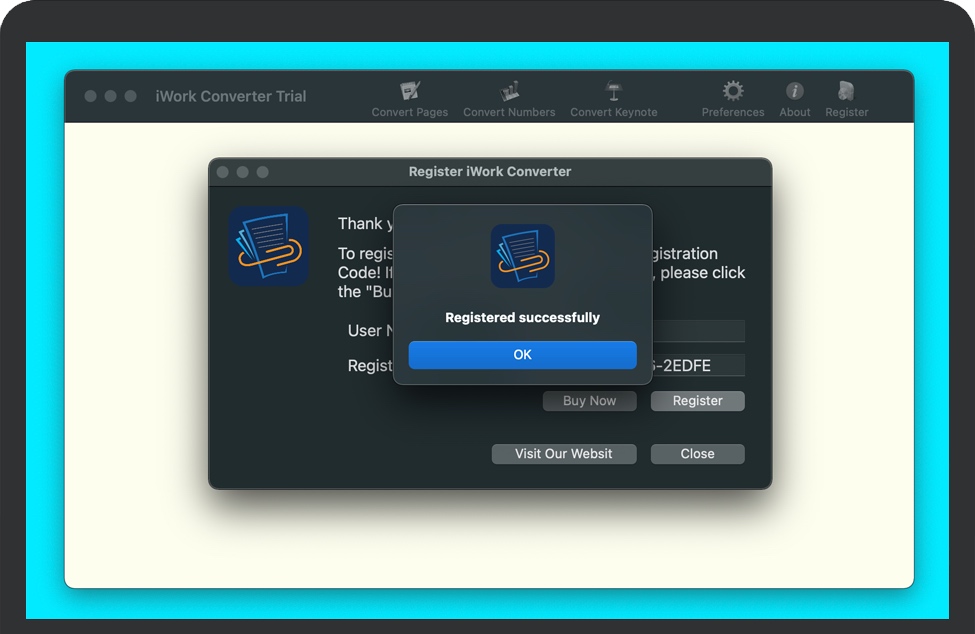Click the iWork Converter logo in register dialog
Screen dimensions: 975x634
(269, 246)
